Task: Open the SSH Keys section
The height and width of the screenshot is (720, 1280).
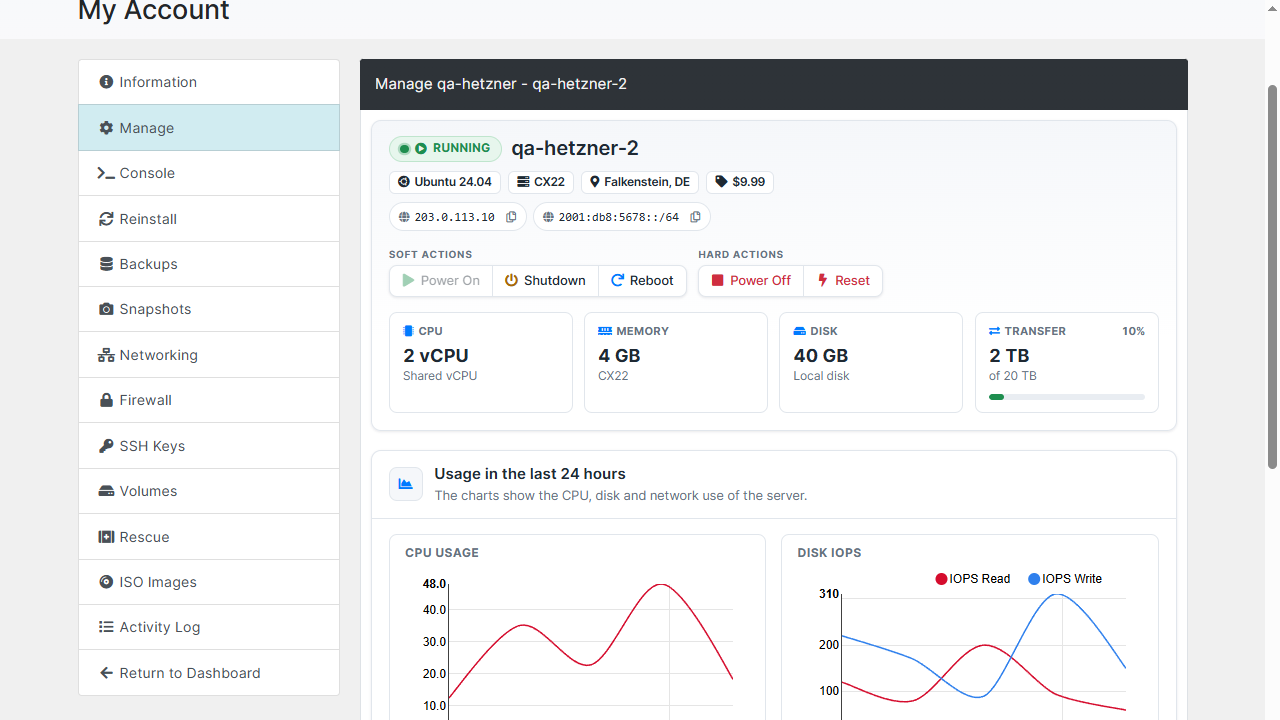Action: pyautogui.click(x=209, y=446)
